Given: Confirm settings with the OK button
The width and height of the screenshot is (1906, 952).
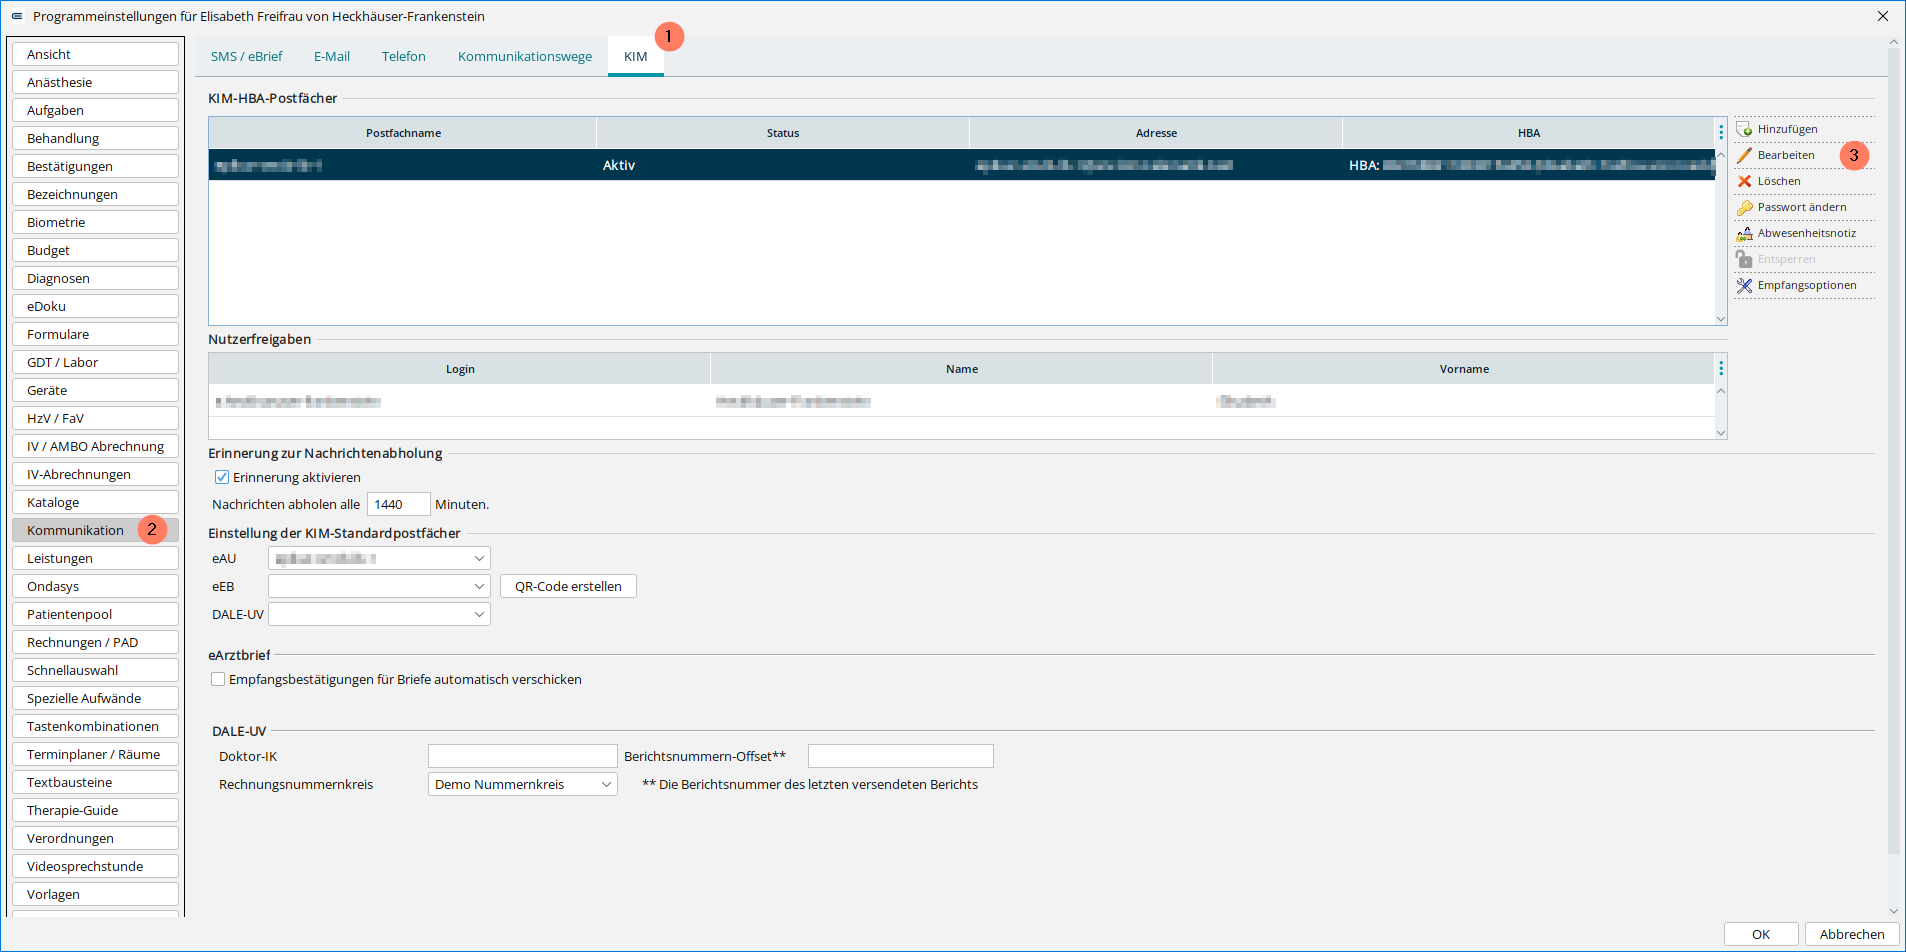Looking at the screenshot, I should (x=1761, y=934).
